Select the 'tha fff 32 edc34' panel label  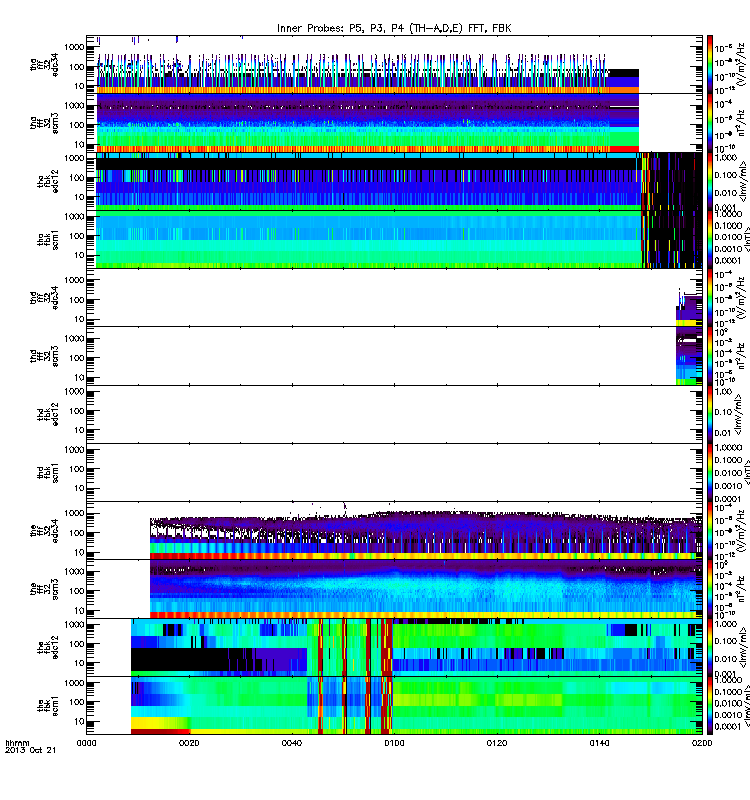44,65
